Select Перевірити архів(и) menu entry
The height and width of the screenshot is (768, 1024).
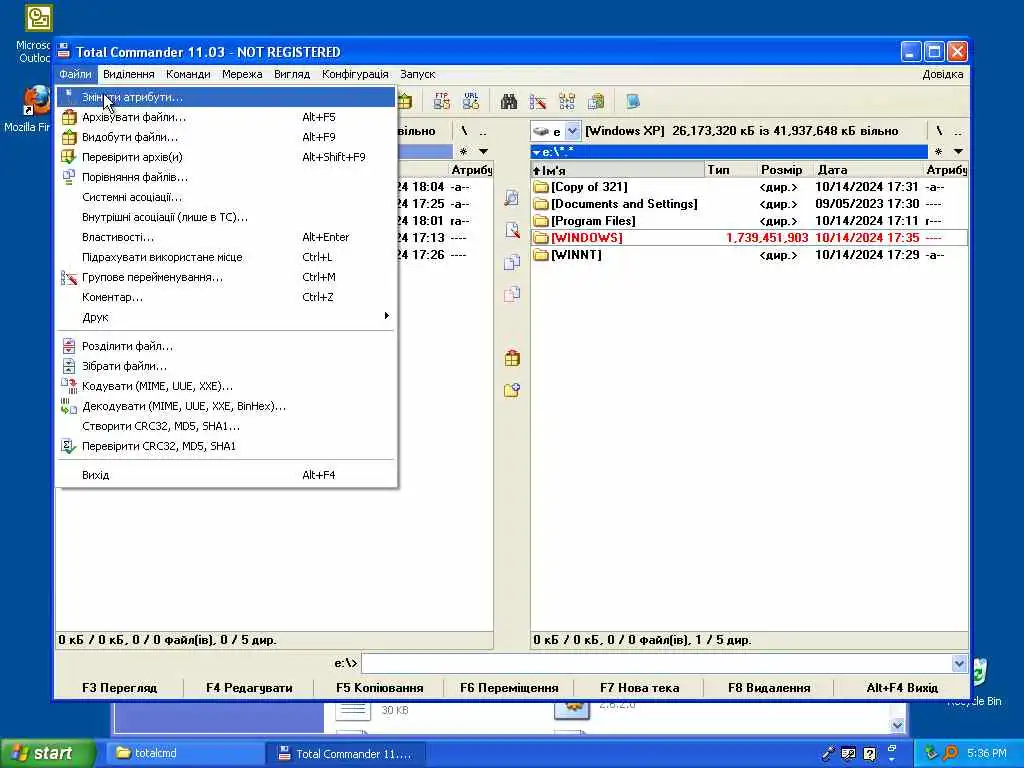coord(226,157)
